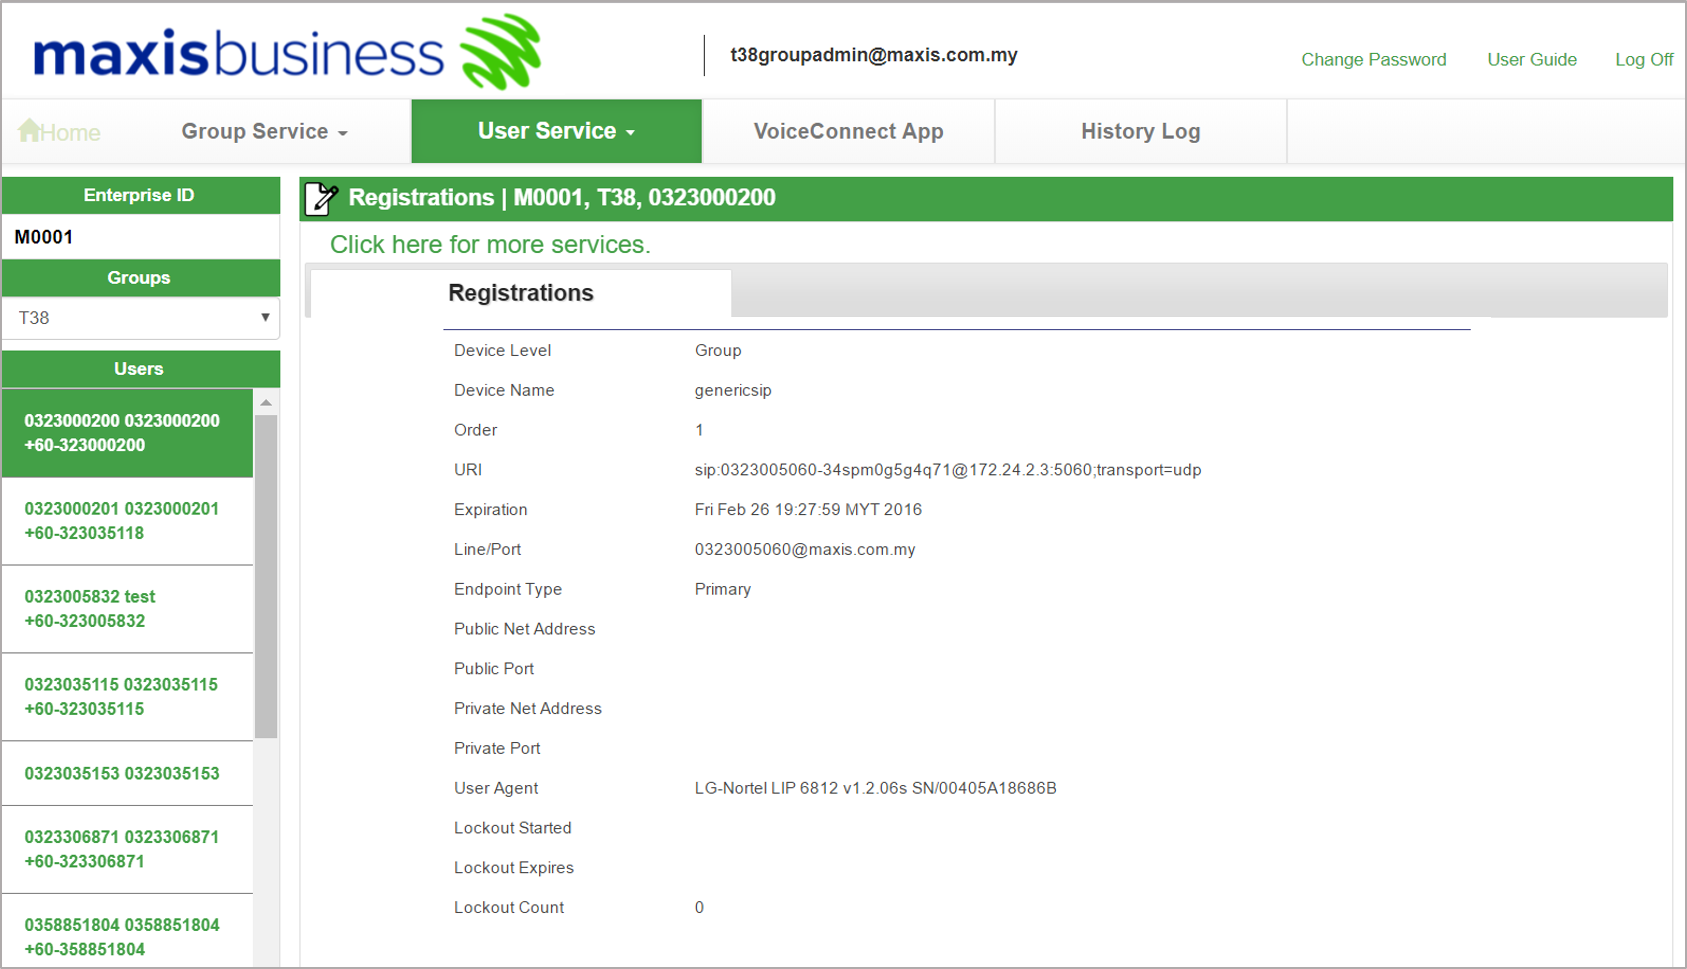This screenshot has width=1687, height=969.
Task: Go to the History Log tab
Action: pos(1140,132)
